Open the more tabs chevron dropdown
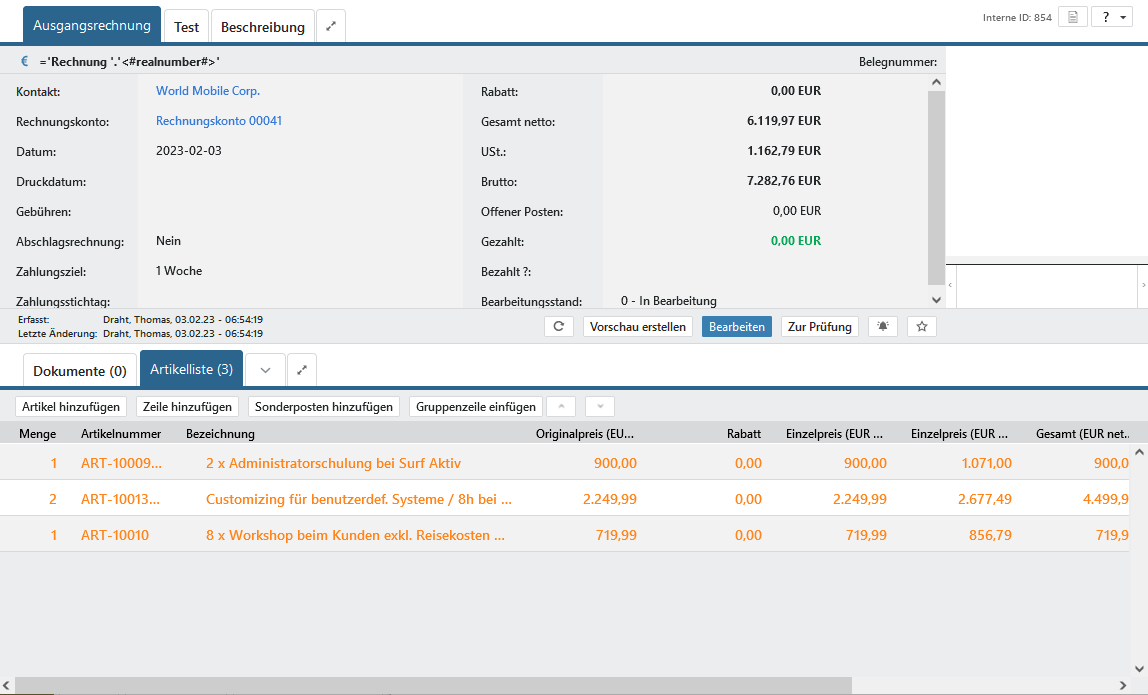The width and height of the screenshot is (1148, 695). [265, 370]
